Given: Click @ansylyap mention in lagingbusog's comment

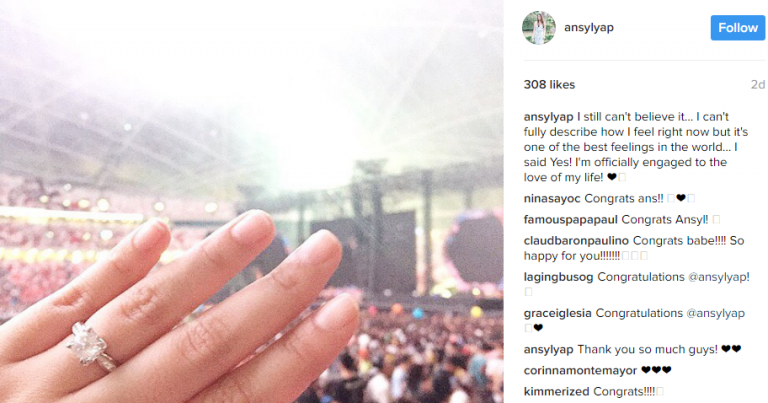Looking at the screenshot, I should 719,277.
